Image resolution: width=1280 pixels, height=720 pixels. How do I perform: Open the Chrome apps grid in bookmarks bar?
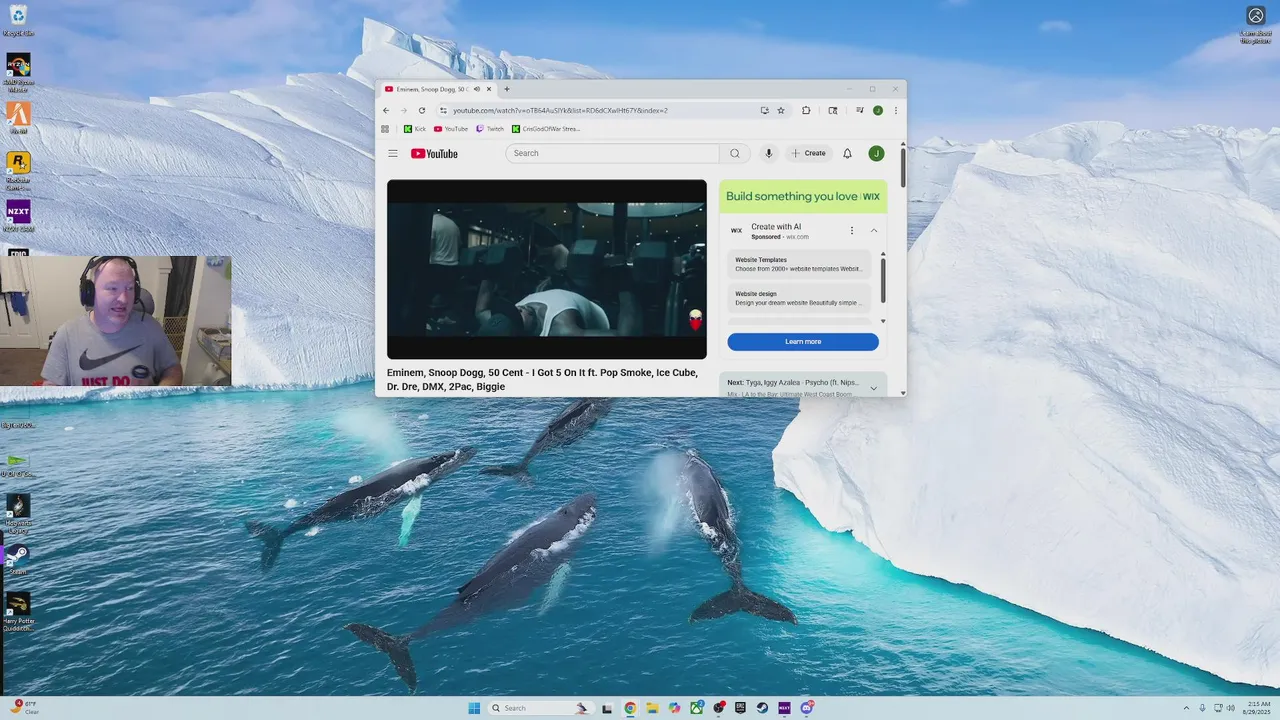pyautogui.click(x=385, y=129)
